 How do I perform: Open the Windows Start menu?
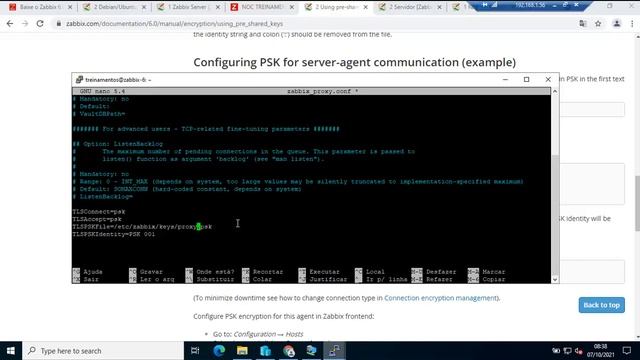click(11, 351)
